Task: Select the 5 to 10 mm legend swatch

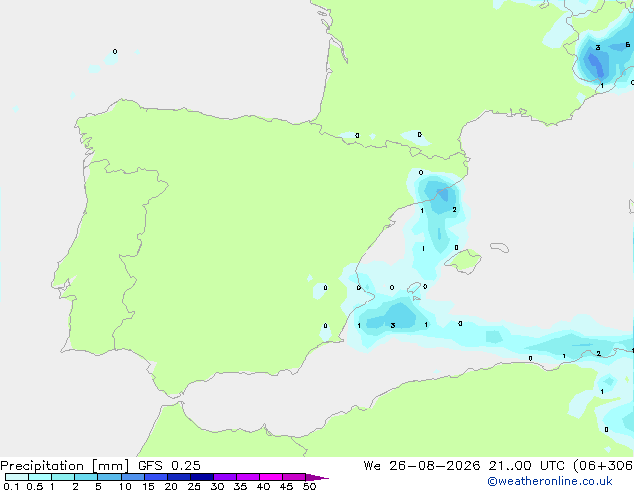Action: click(x=109, y=477)
